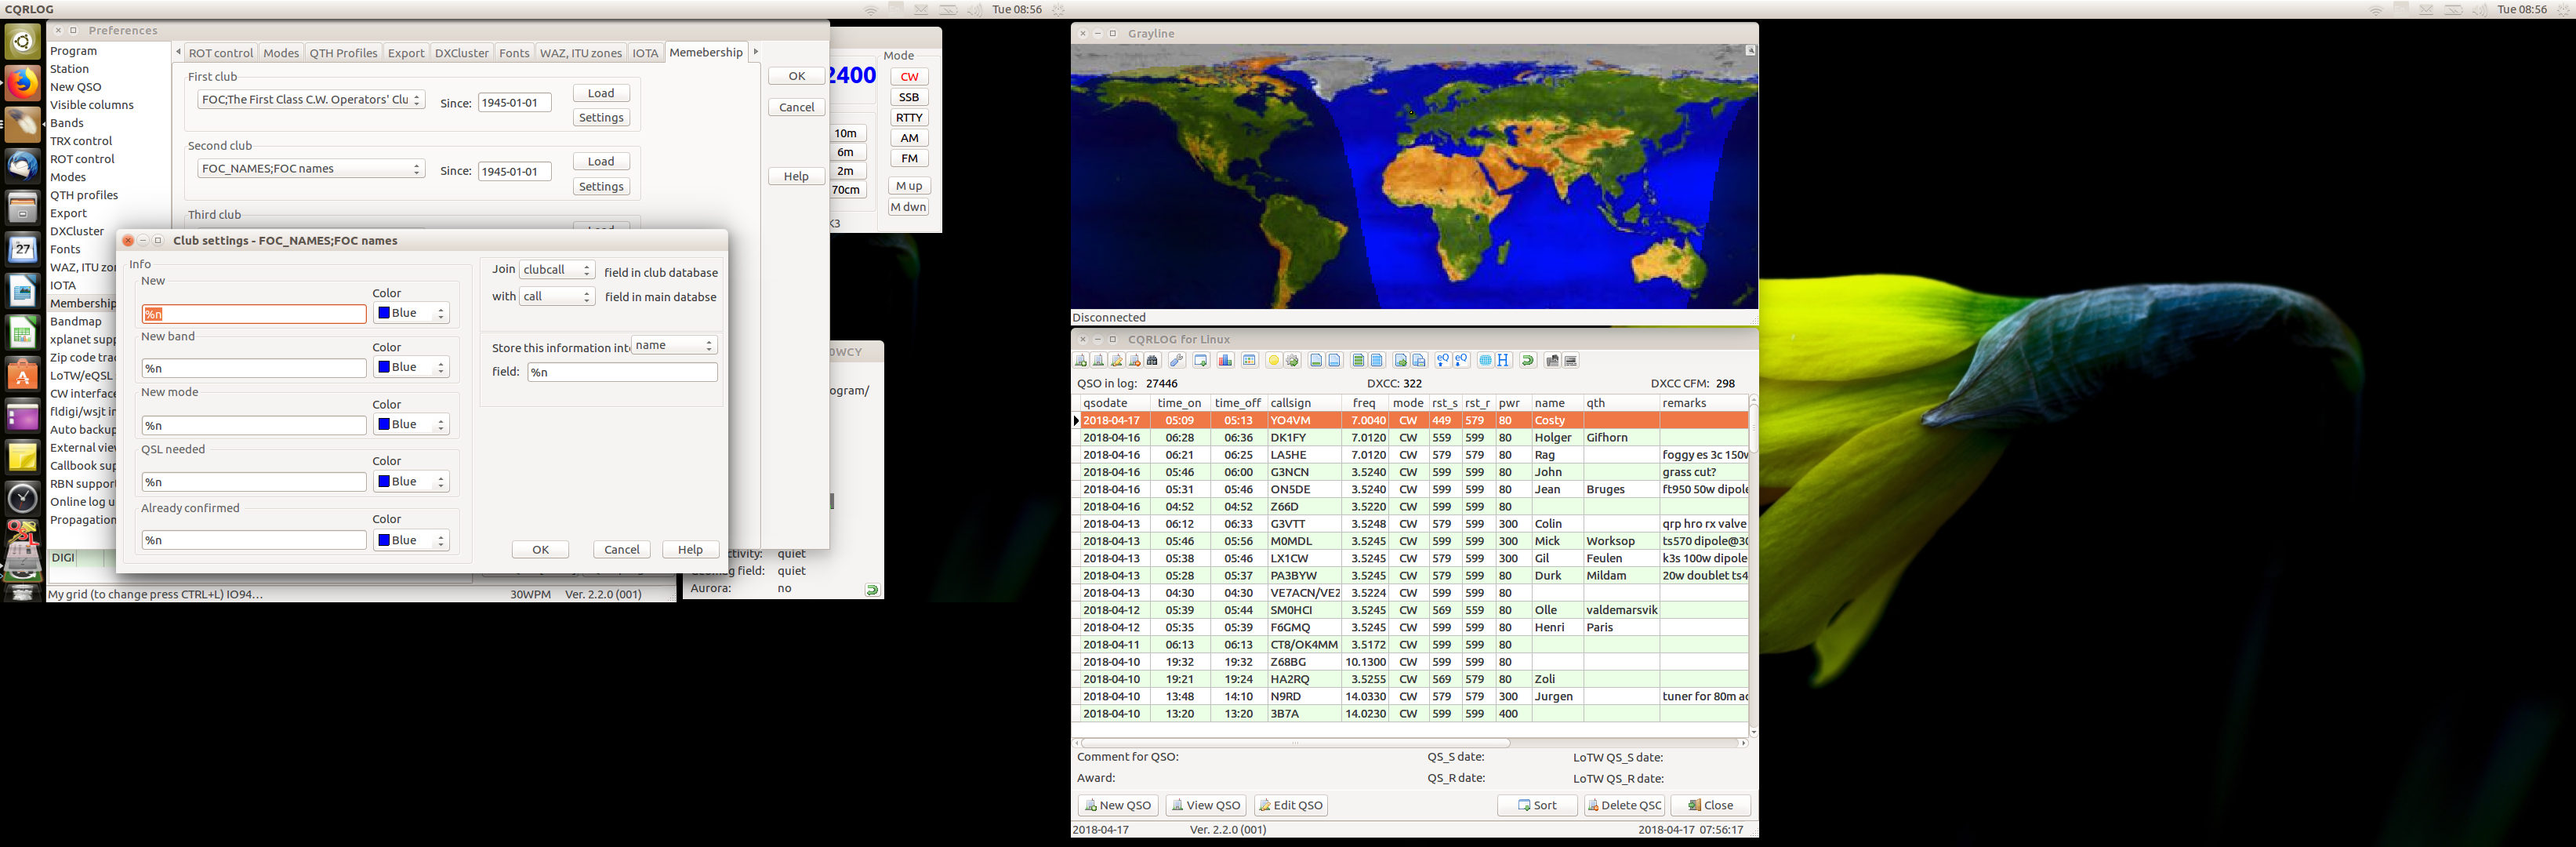Image resolution: width=2576 pixels, height=847 pixels.
Task: Click the pencil Edit QSO toolbar icon
Action: pyautogui.click(x=1117, y=360)
